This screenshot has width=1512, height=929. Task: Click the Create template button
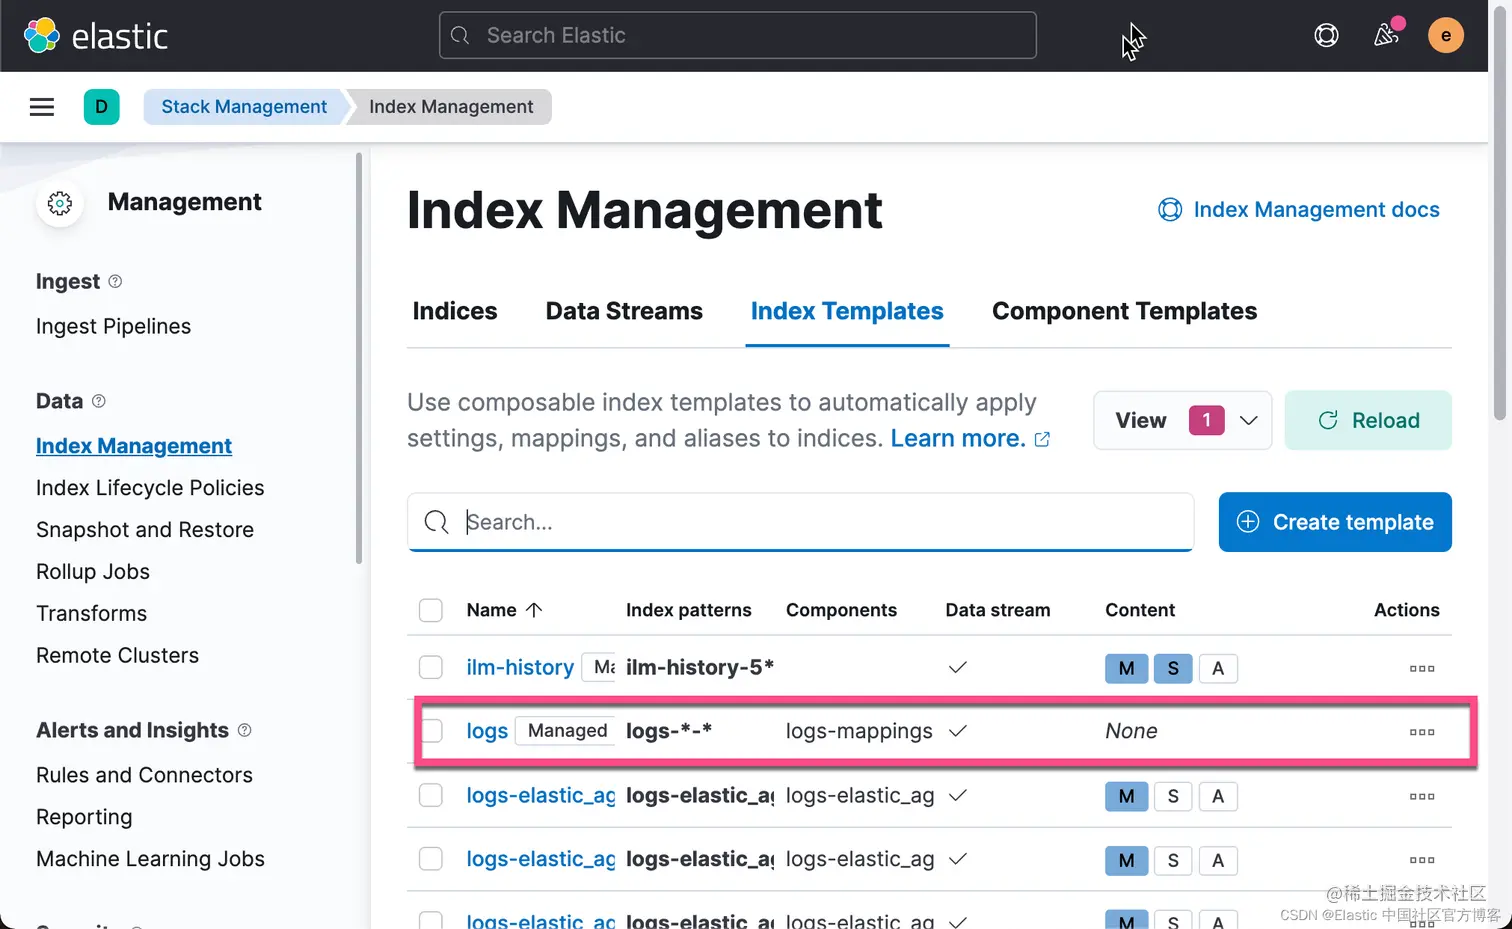[1335, 522]
